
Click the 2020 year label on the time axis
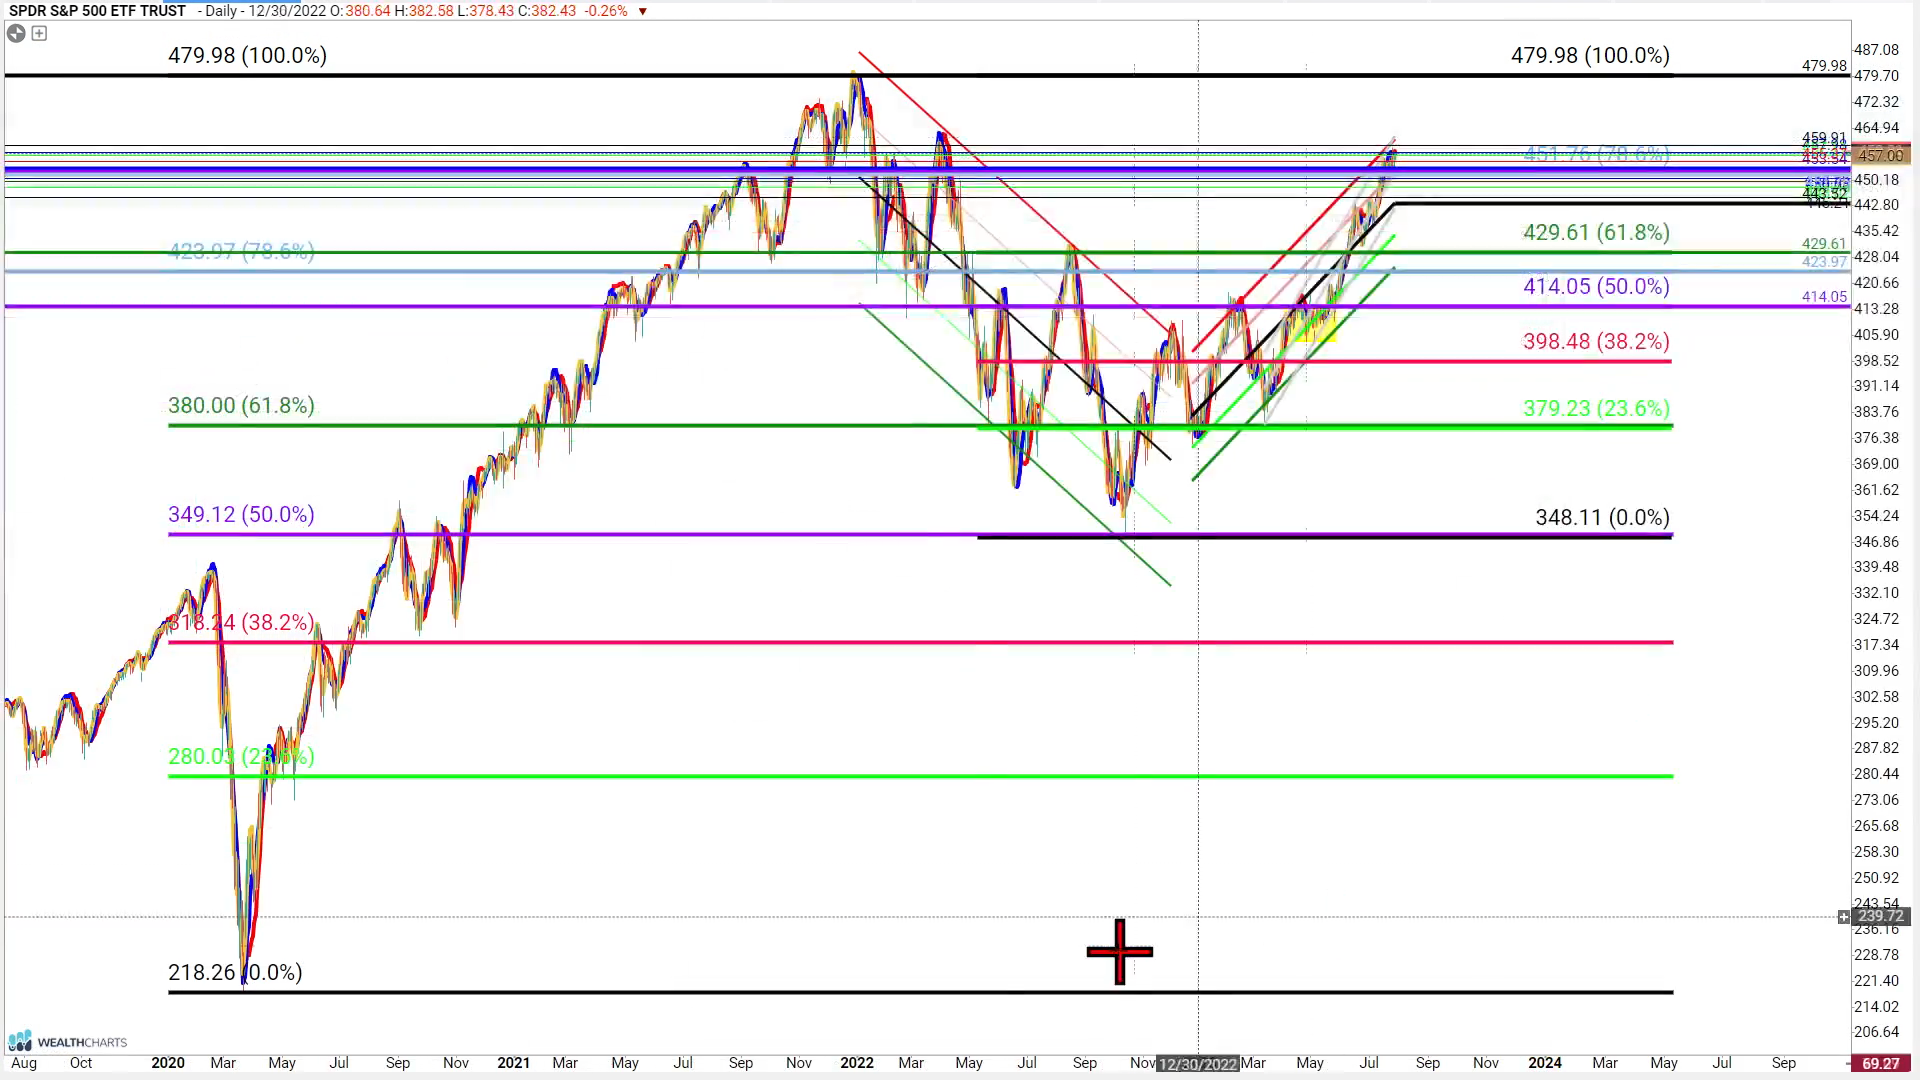tap(168, 1063)
